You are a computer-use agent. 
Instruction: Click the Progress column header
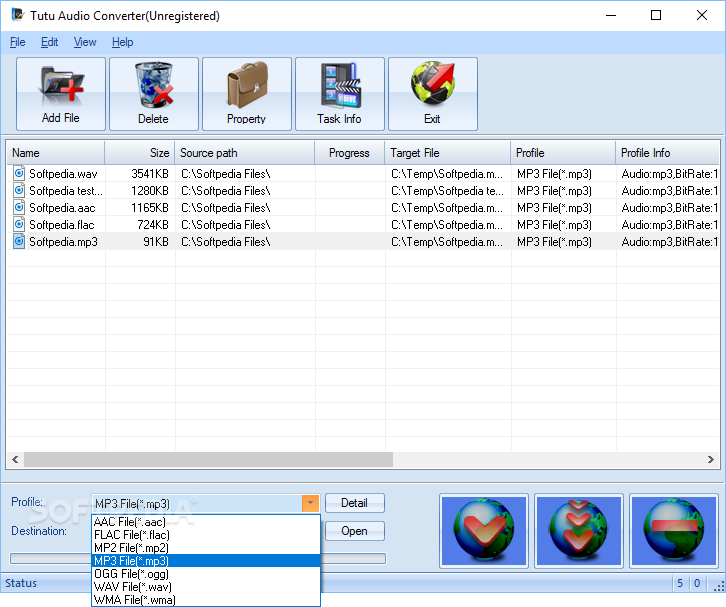pyautogui.click(x=350, y=153)
